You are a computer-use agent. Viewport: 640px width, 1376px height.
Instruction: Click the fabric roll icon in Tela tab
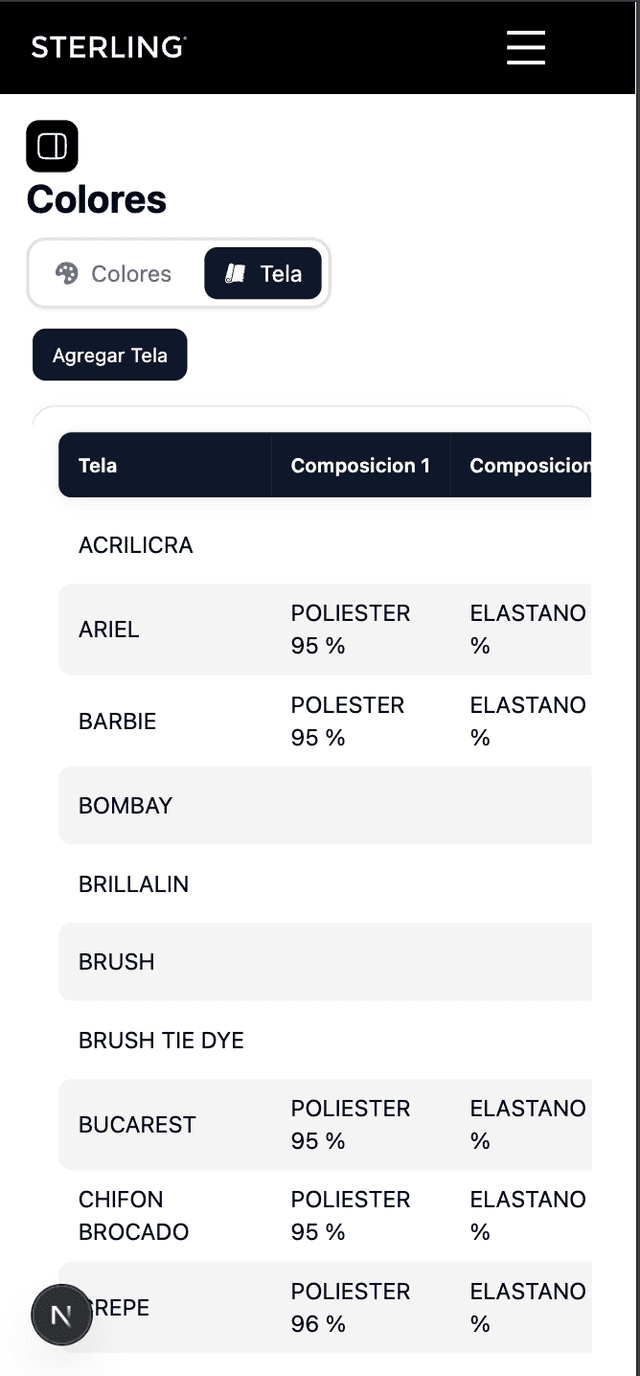point(236,274)
